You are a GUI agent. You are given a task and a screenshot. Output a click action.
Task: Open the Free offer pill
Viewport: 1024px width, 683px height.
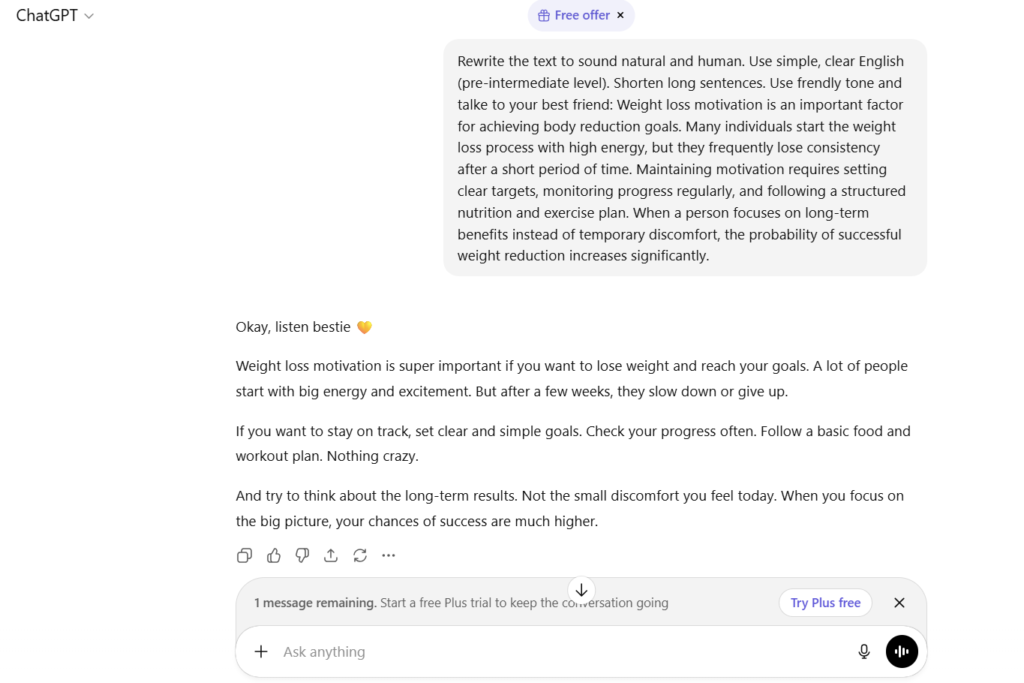coord(574,16)
